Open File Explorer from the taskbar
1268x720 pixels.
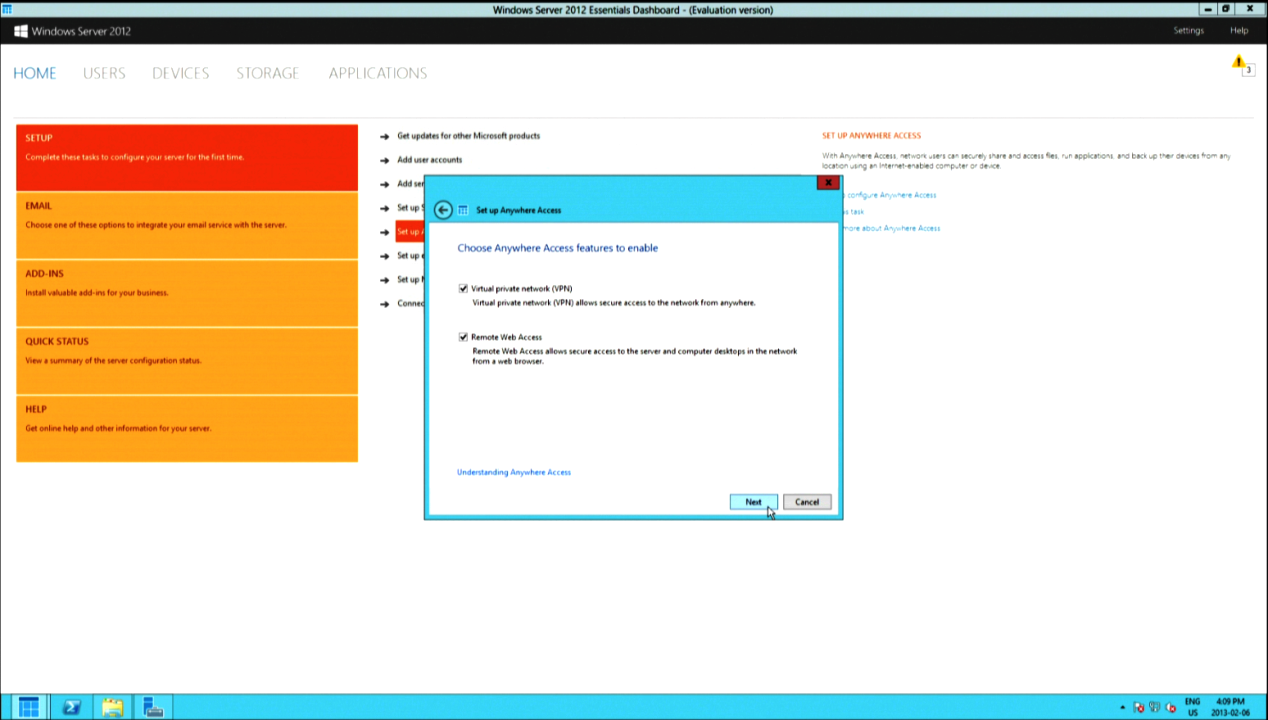112,707
